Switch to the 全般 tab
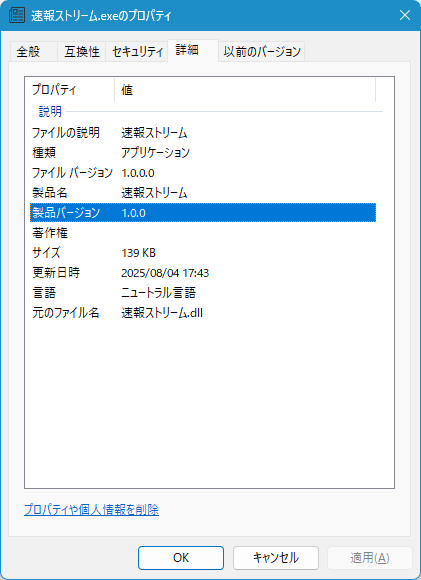This screenshot has width=421, height=580. [33, 51]
